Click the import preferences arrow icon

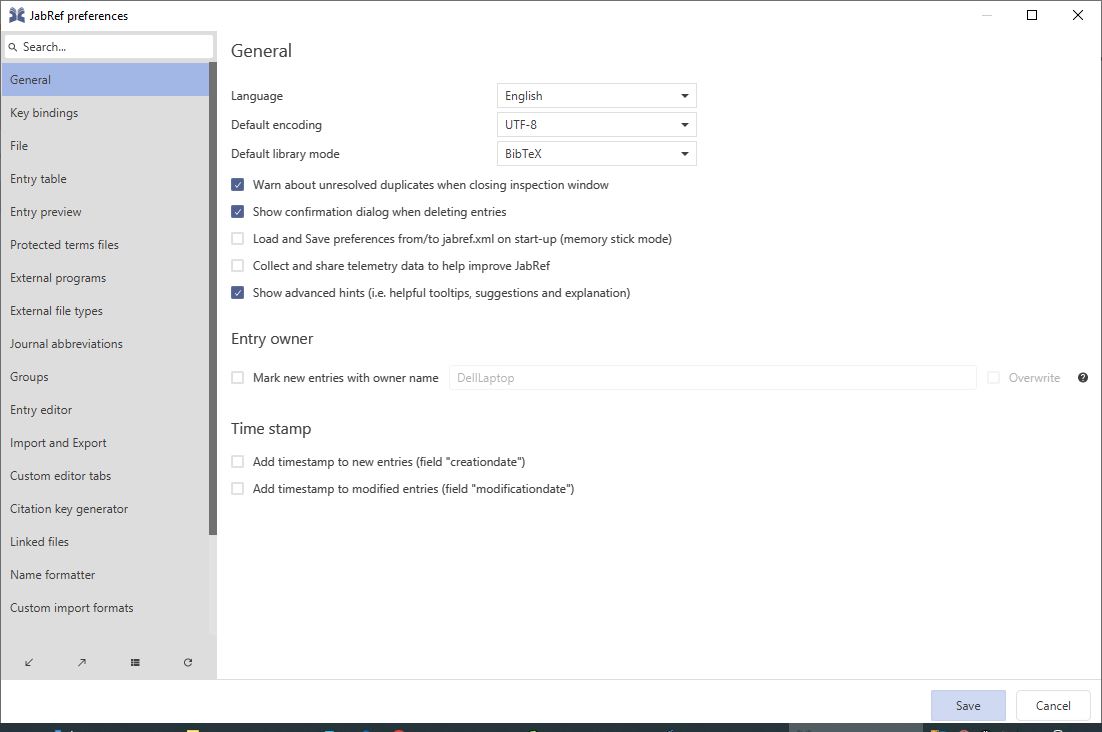pos(29,662)
